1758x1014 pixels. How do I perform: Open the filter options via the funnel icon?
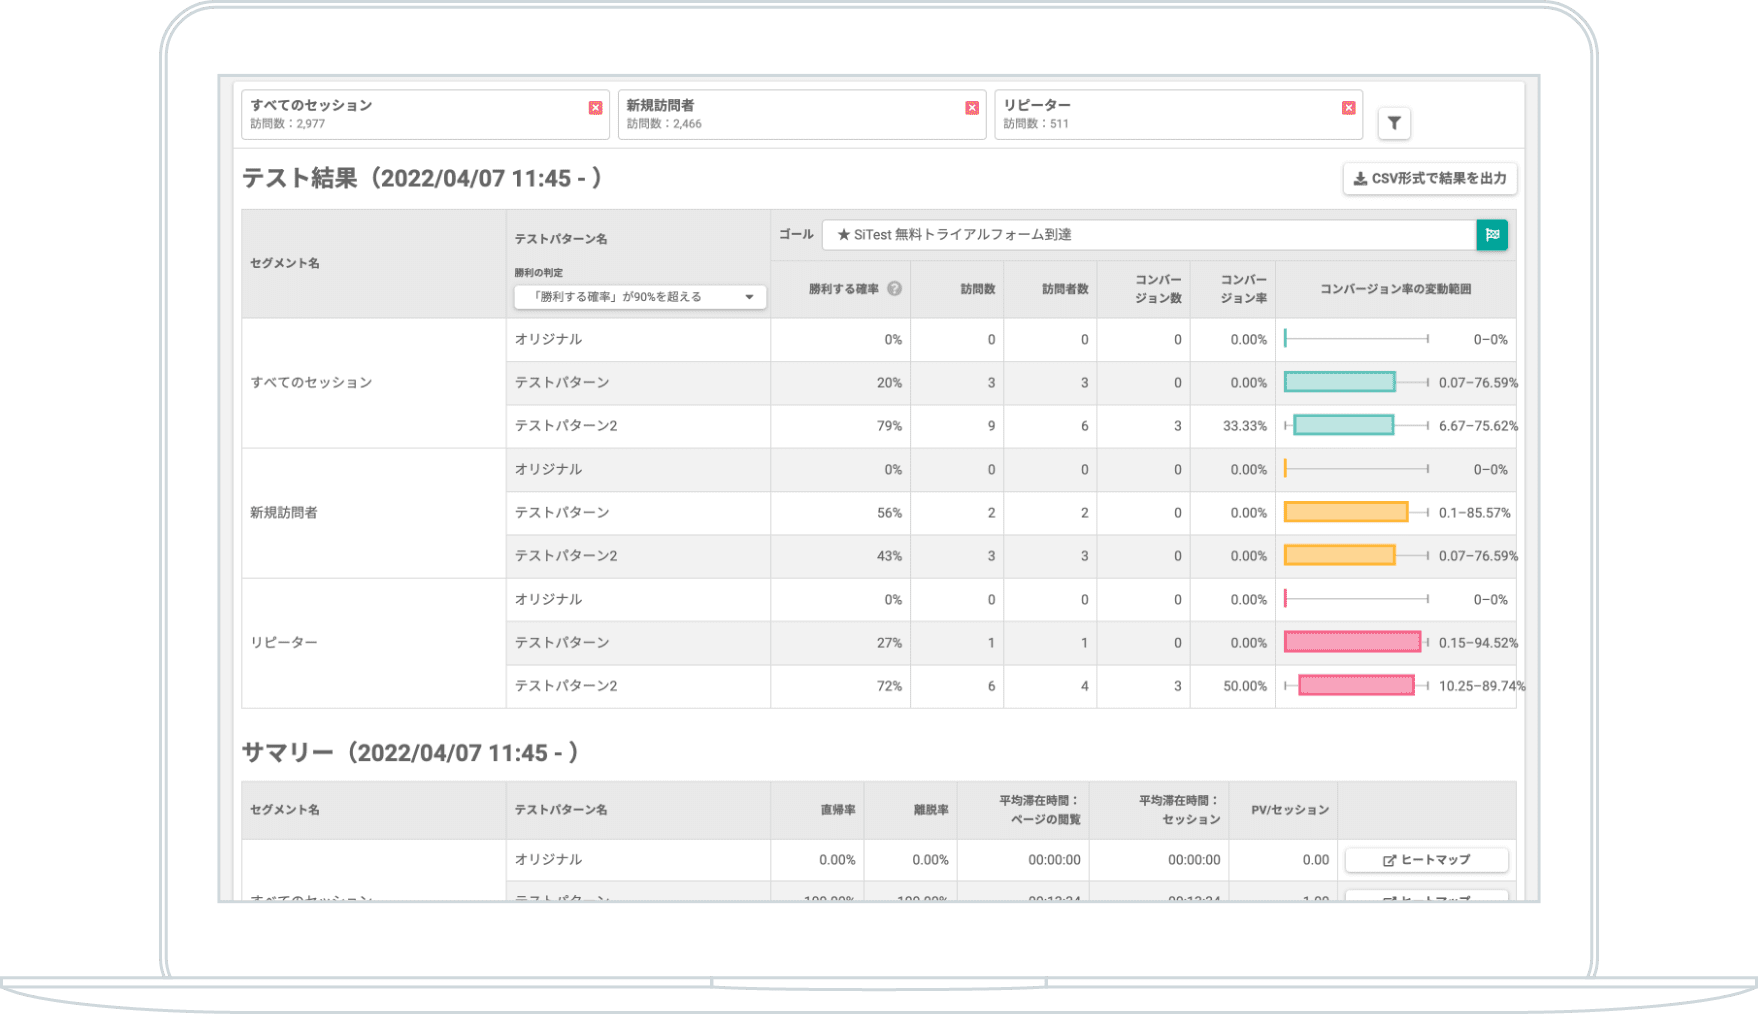pos(1393,122)
